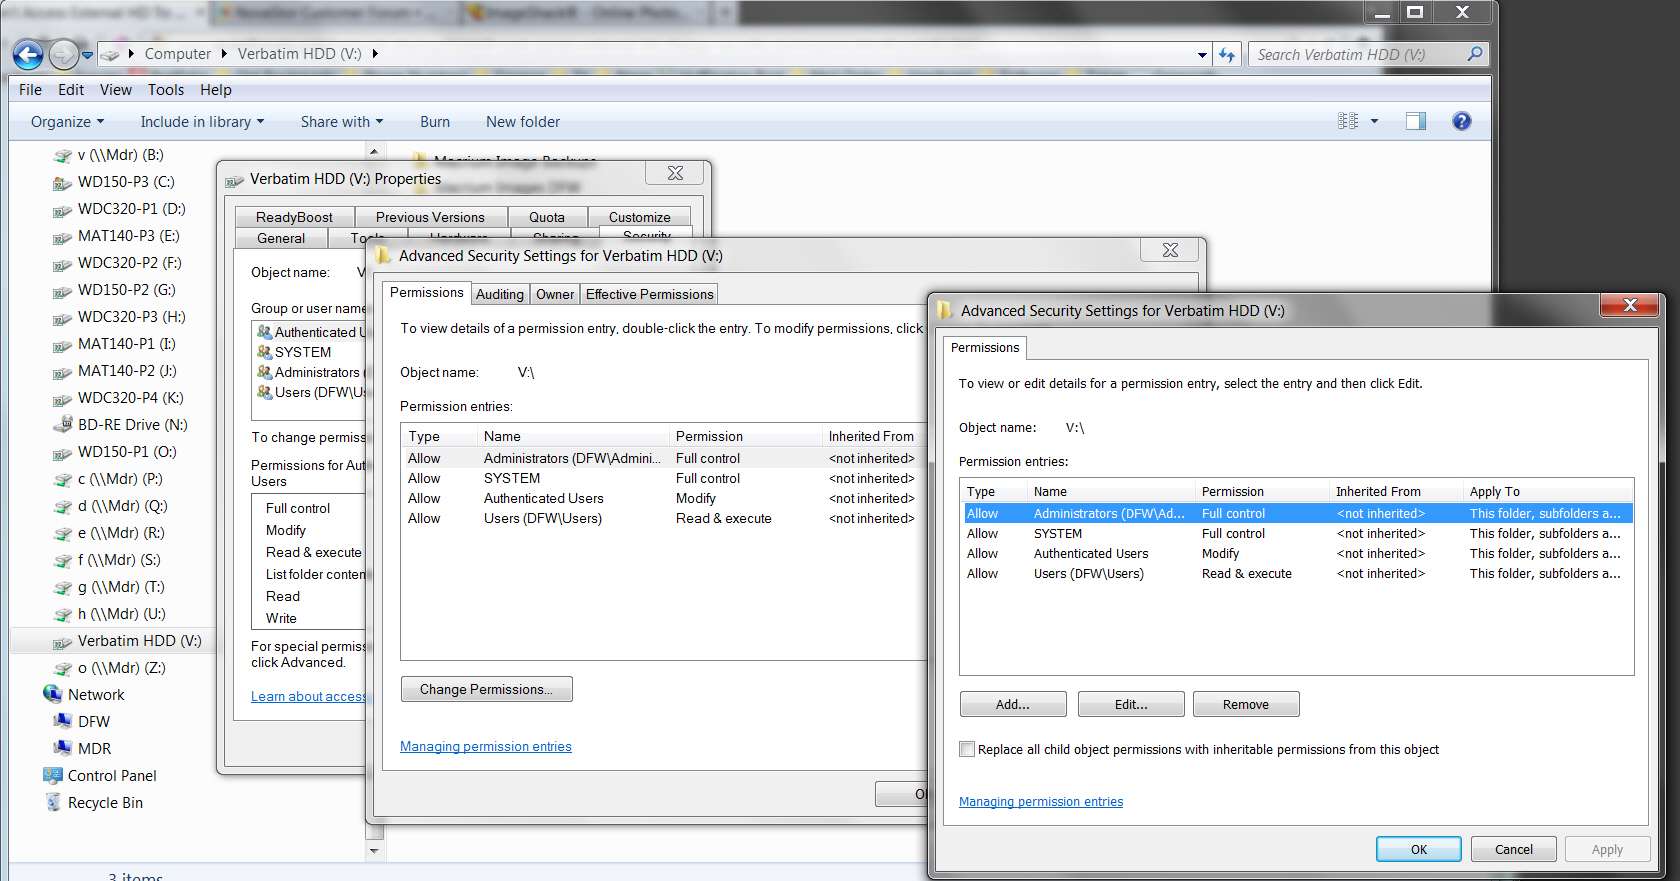Click the Burn toolbar button
Image resolution: width=1680 pixels, height=881 pixels.
point(435,121)
